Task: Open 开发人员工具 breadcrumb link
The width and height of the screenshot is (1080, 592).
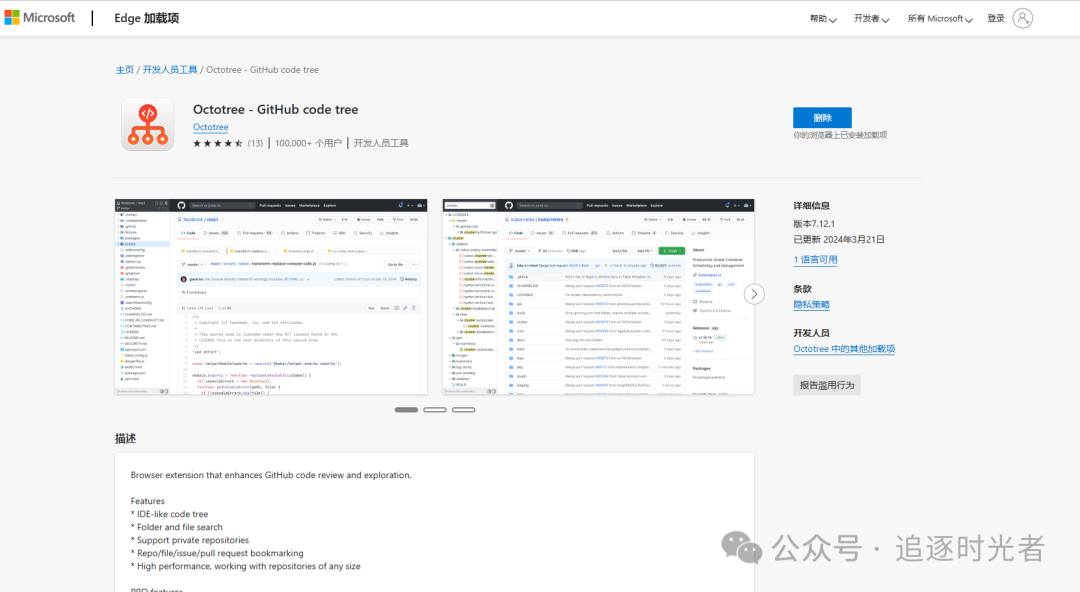Action: 169,70
